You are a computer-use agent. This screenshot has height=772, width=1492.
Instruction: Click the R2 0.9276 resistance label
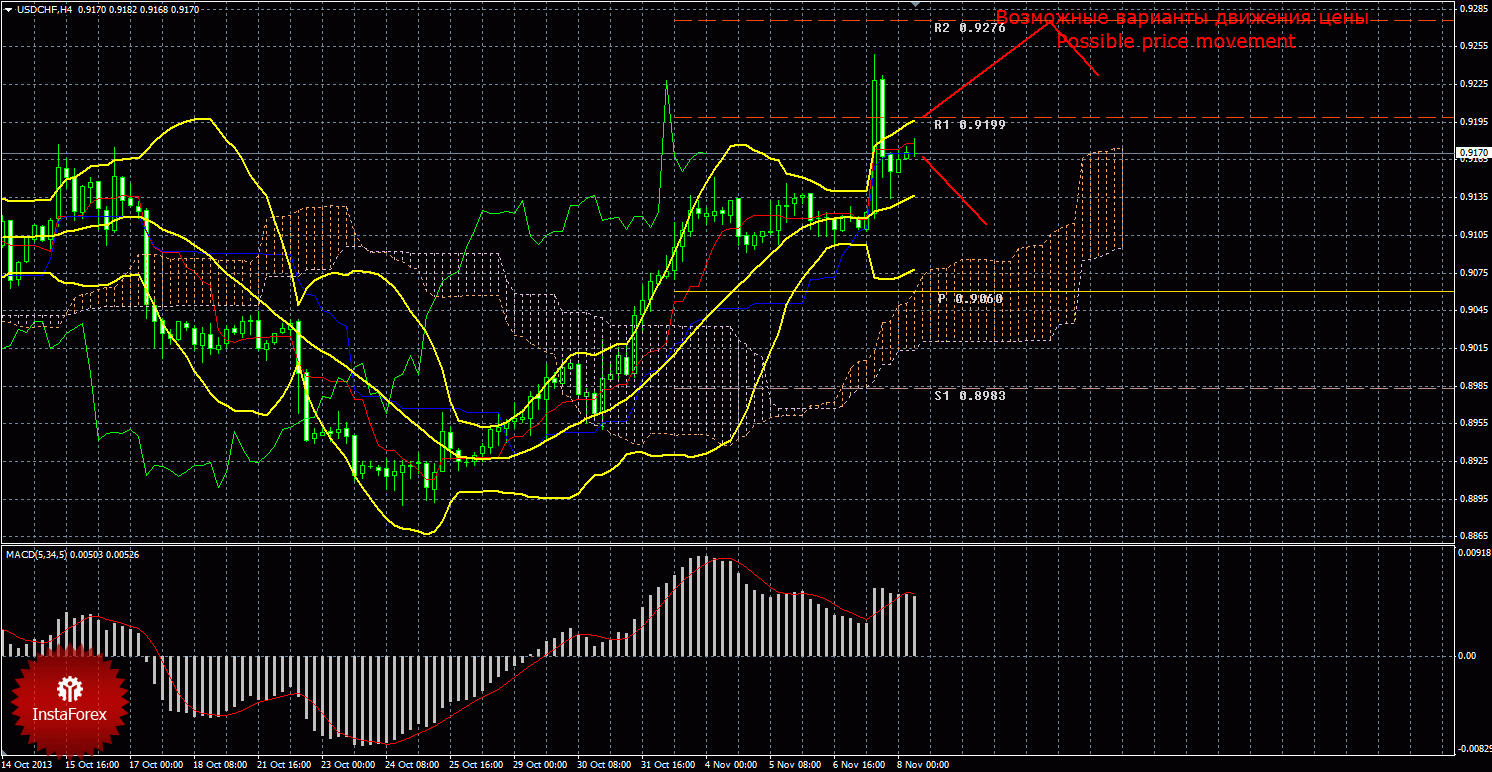[x=969, y=28]
